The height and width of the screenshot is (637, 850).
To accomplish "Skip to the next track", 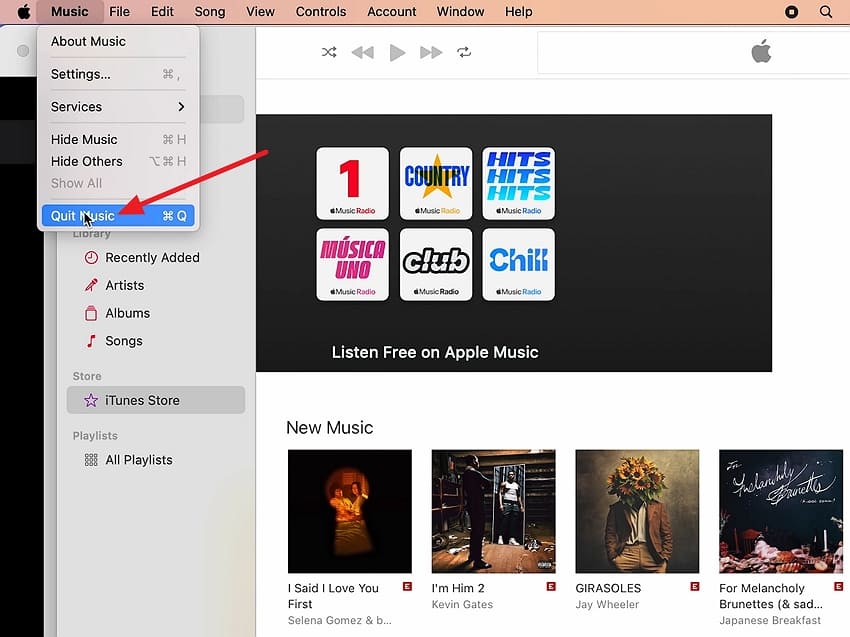I will 431,53.
